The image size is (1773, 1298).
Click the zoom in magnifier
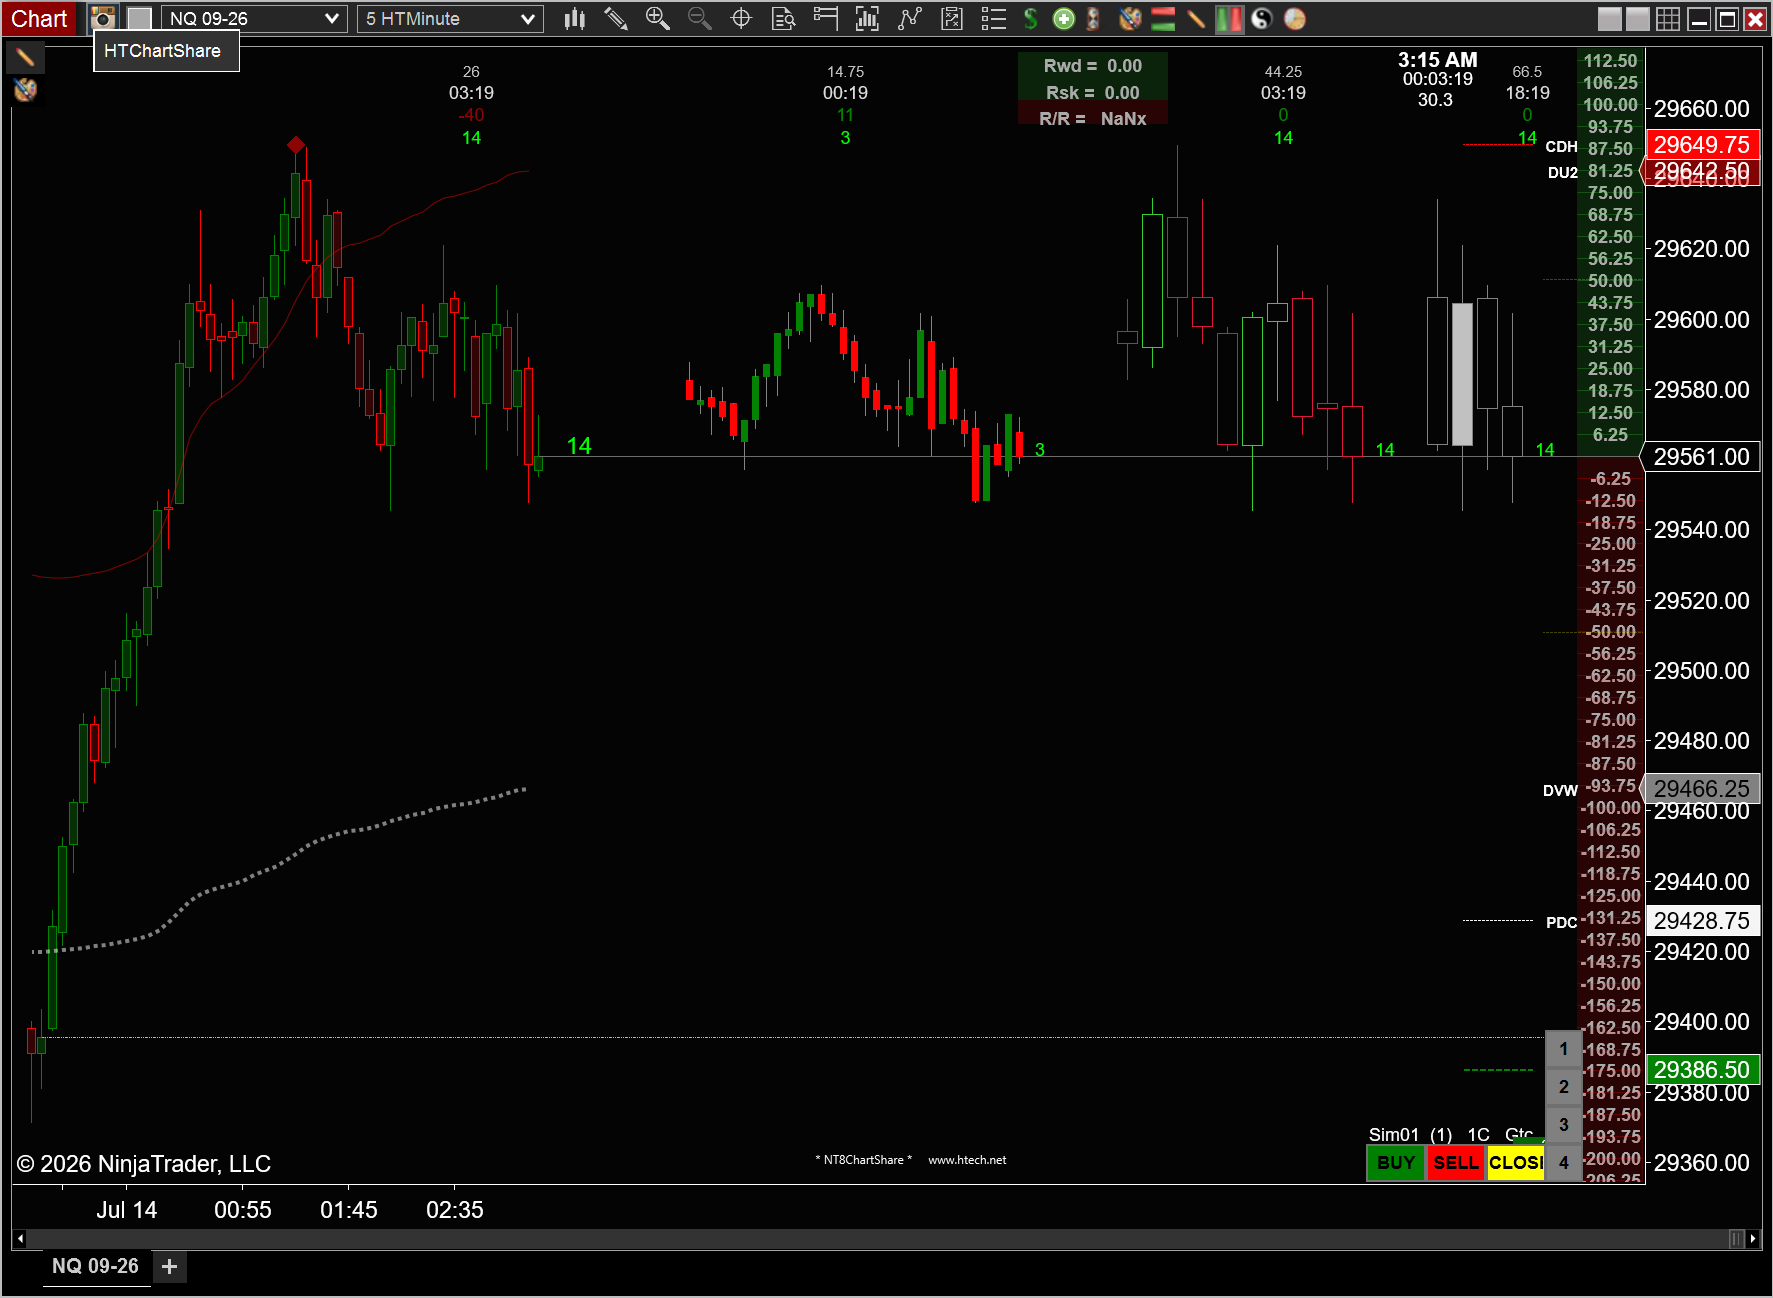pyautogui.click(x=657, y=18)
